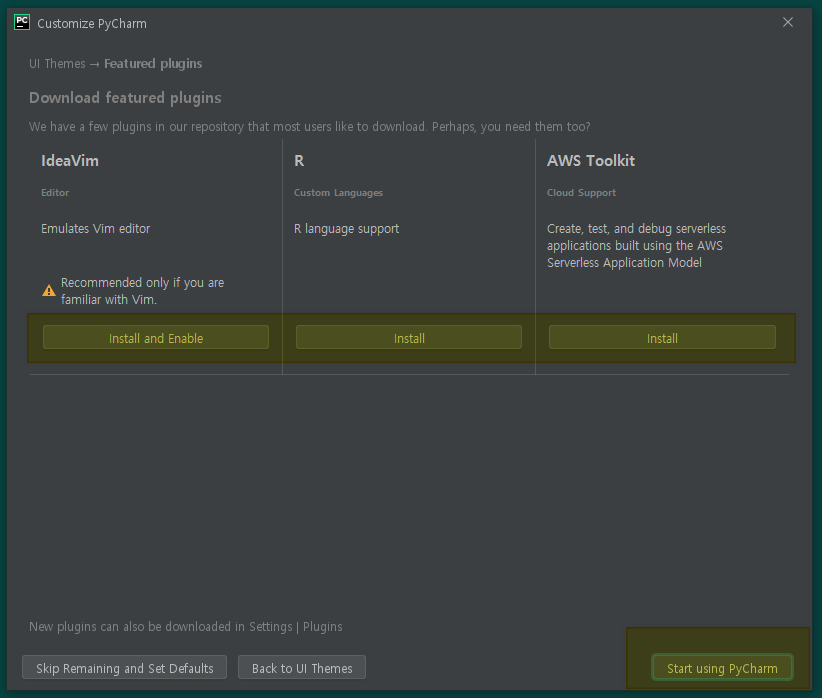Click the Custom Languages category label
The height and width of the screenshot is (698, 822).
(x=338, y=192)
